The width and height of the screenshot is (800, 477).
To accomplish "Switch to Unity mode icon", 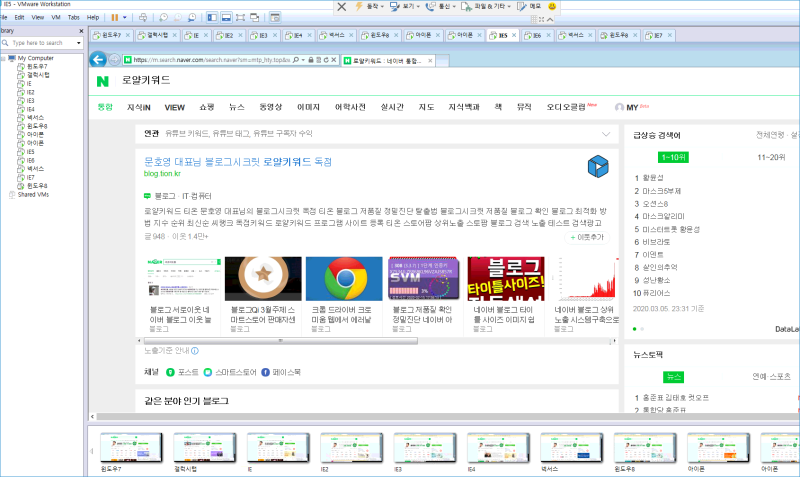I will (x=255, y=17).
